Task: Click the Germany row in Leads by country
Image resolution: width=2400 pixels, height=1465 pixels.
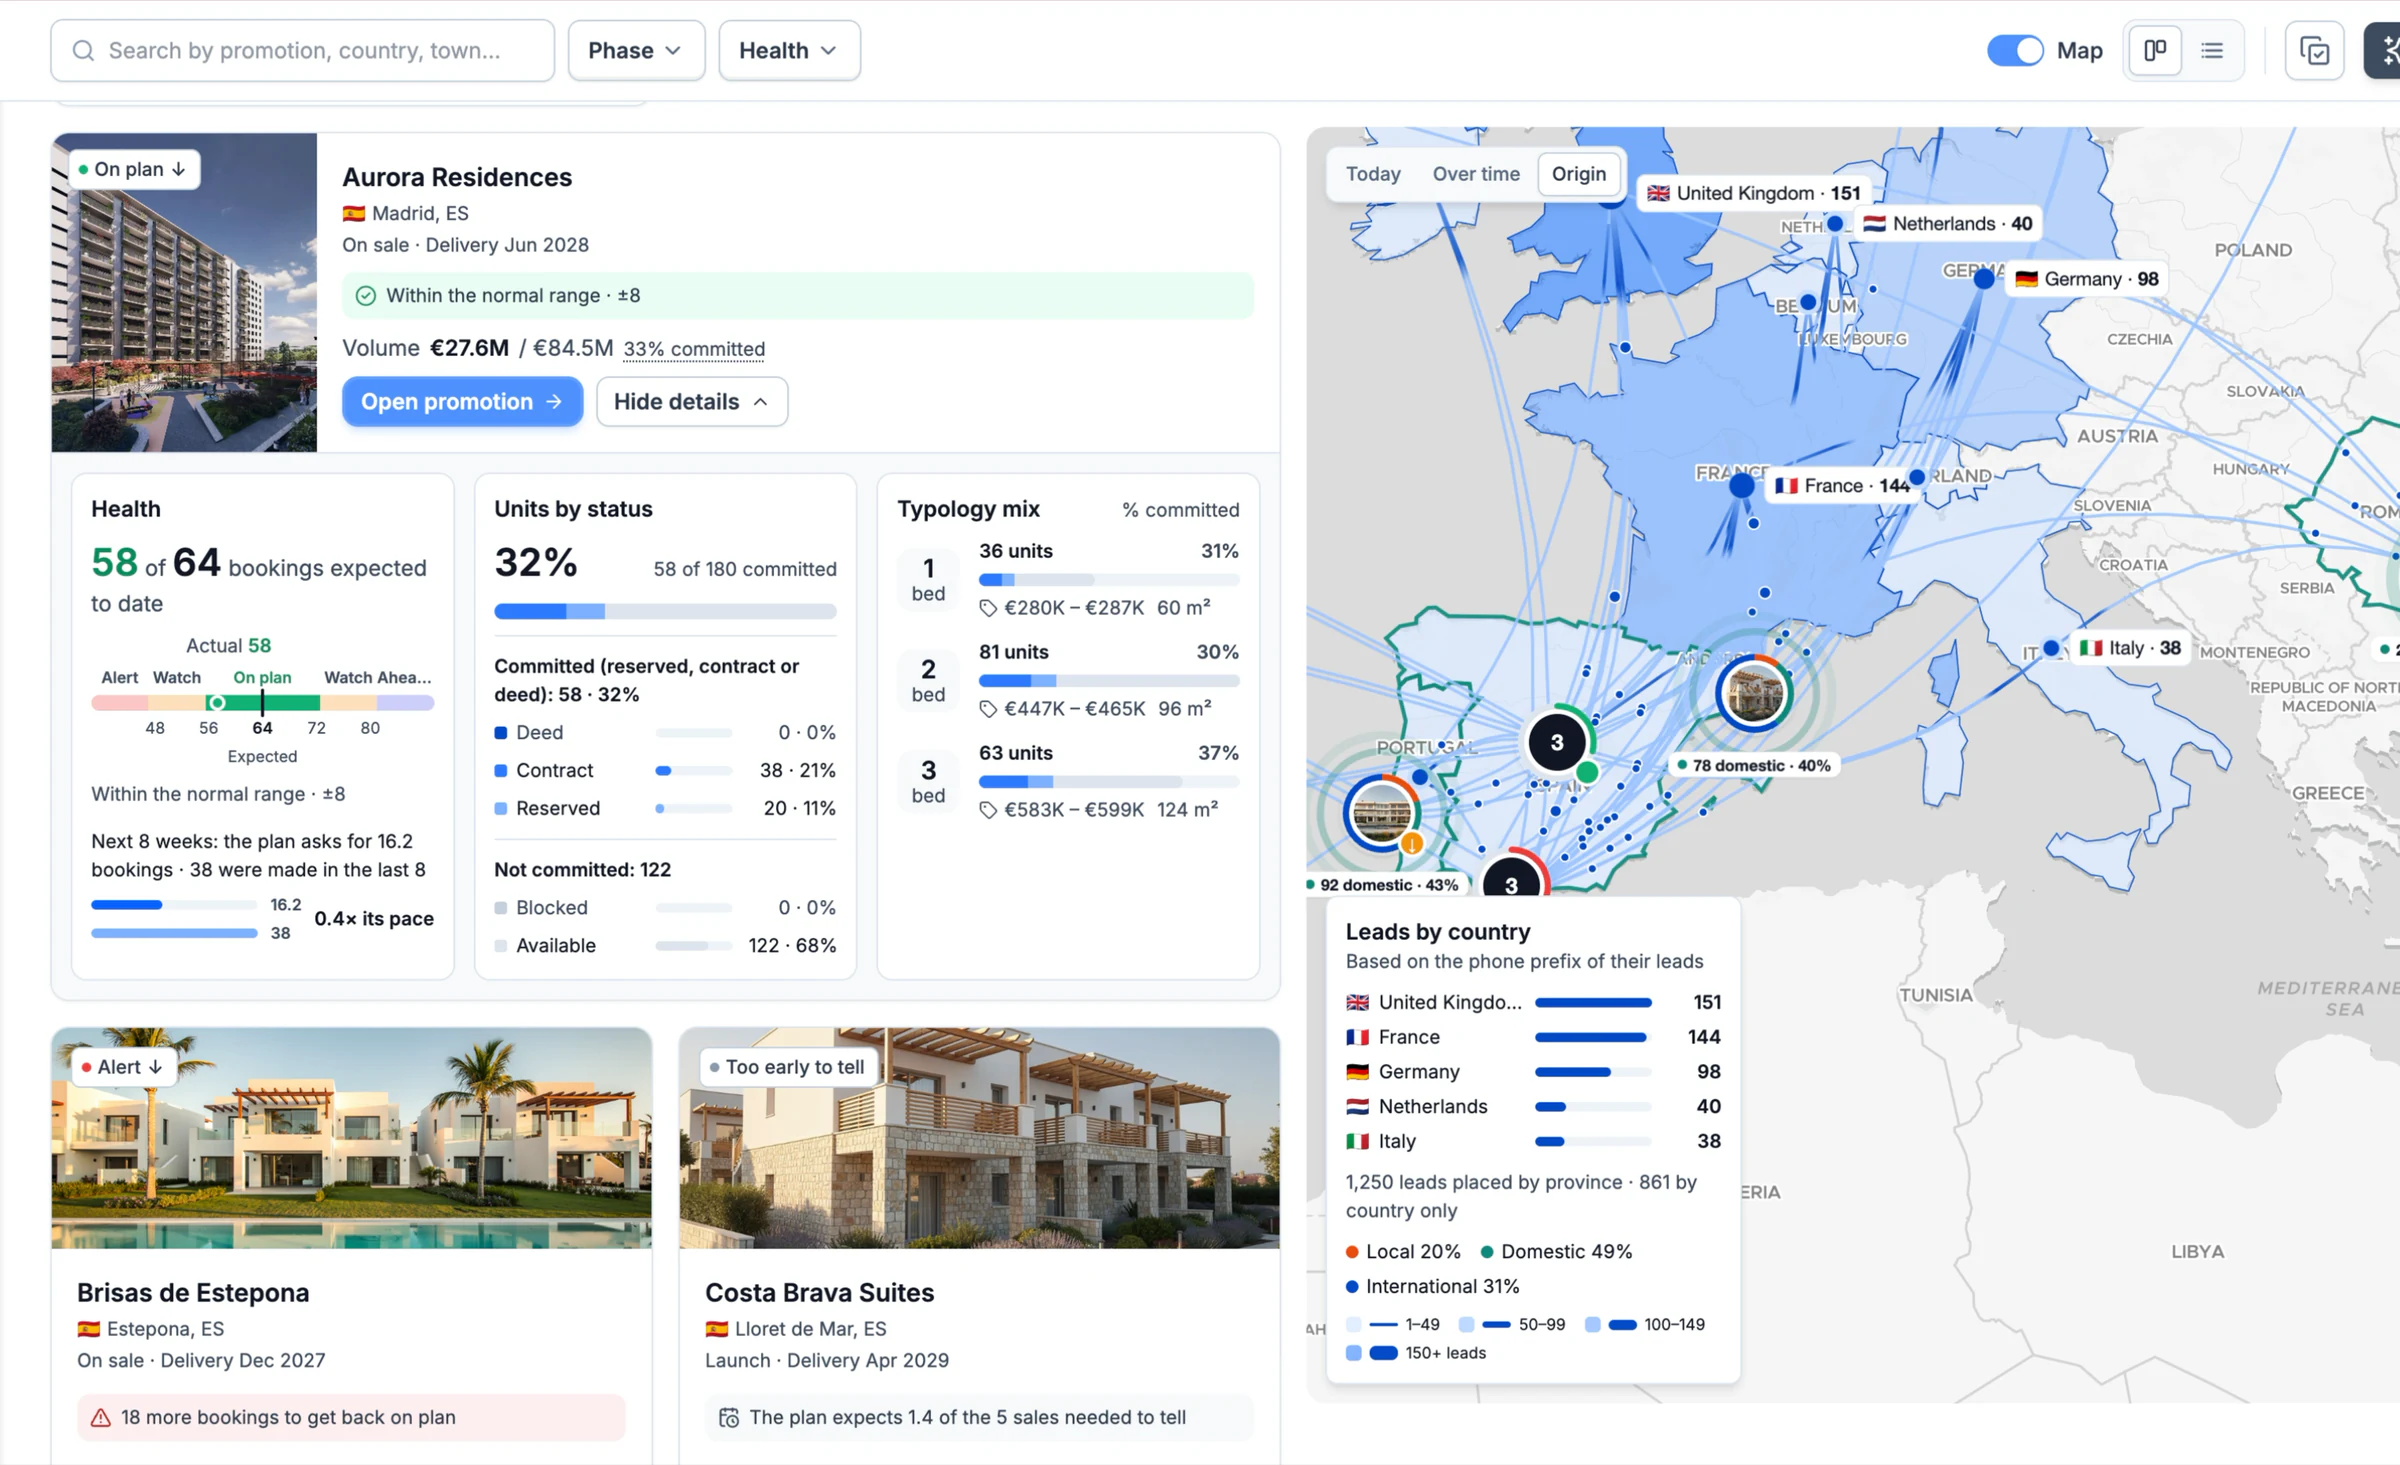Action: 1532,1072
